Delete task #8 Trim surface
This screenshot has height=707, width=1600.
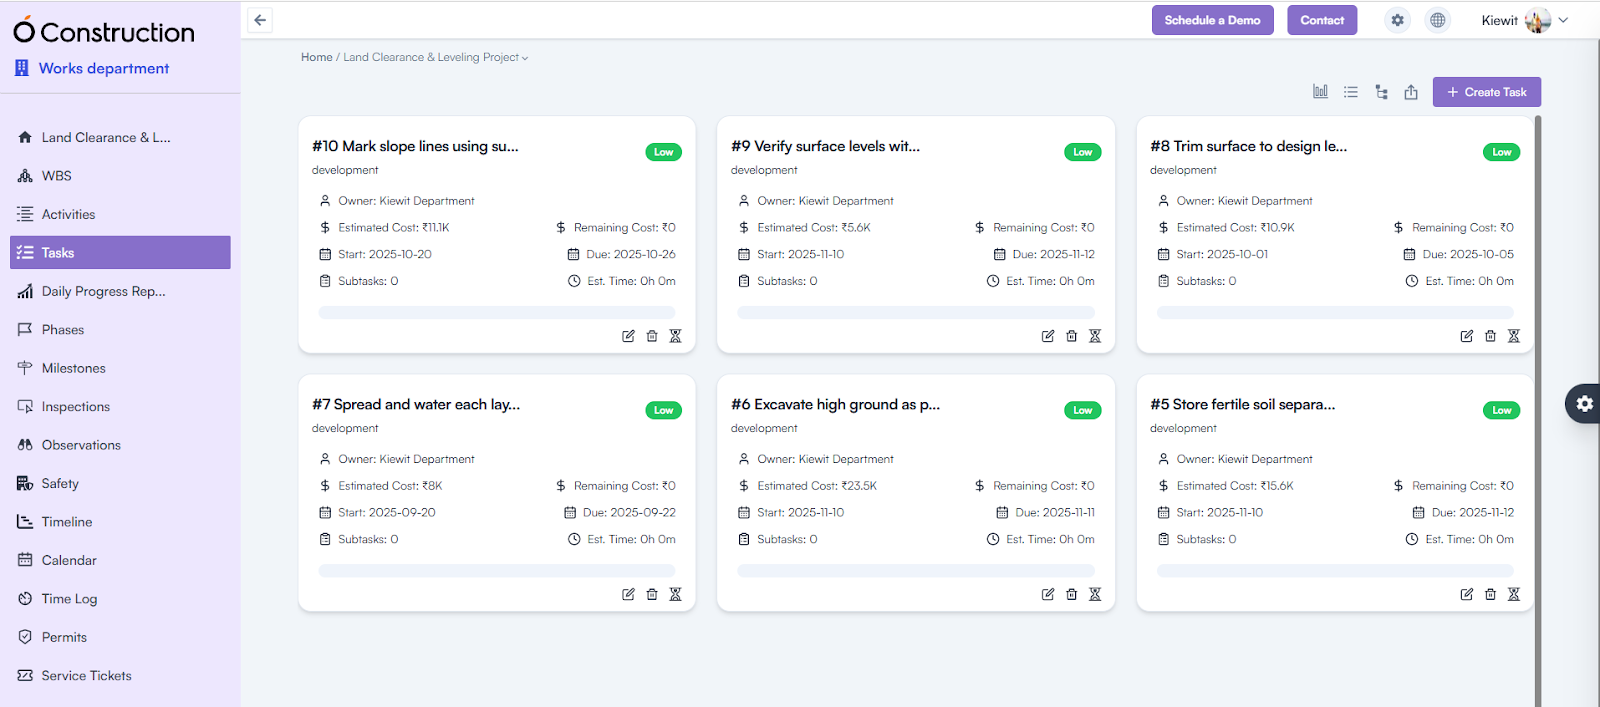(x=1491, y=336)
